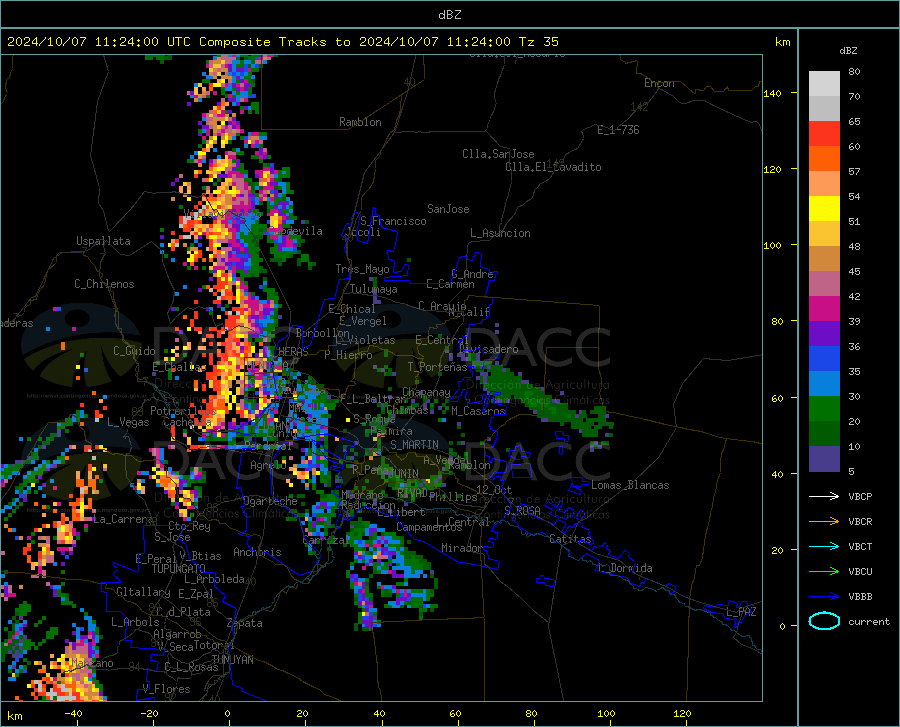
Task: Click the La_Carrera map label
Action: (123, 519)
